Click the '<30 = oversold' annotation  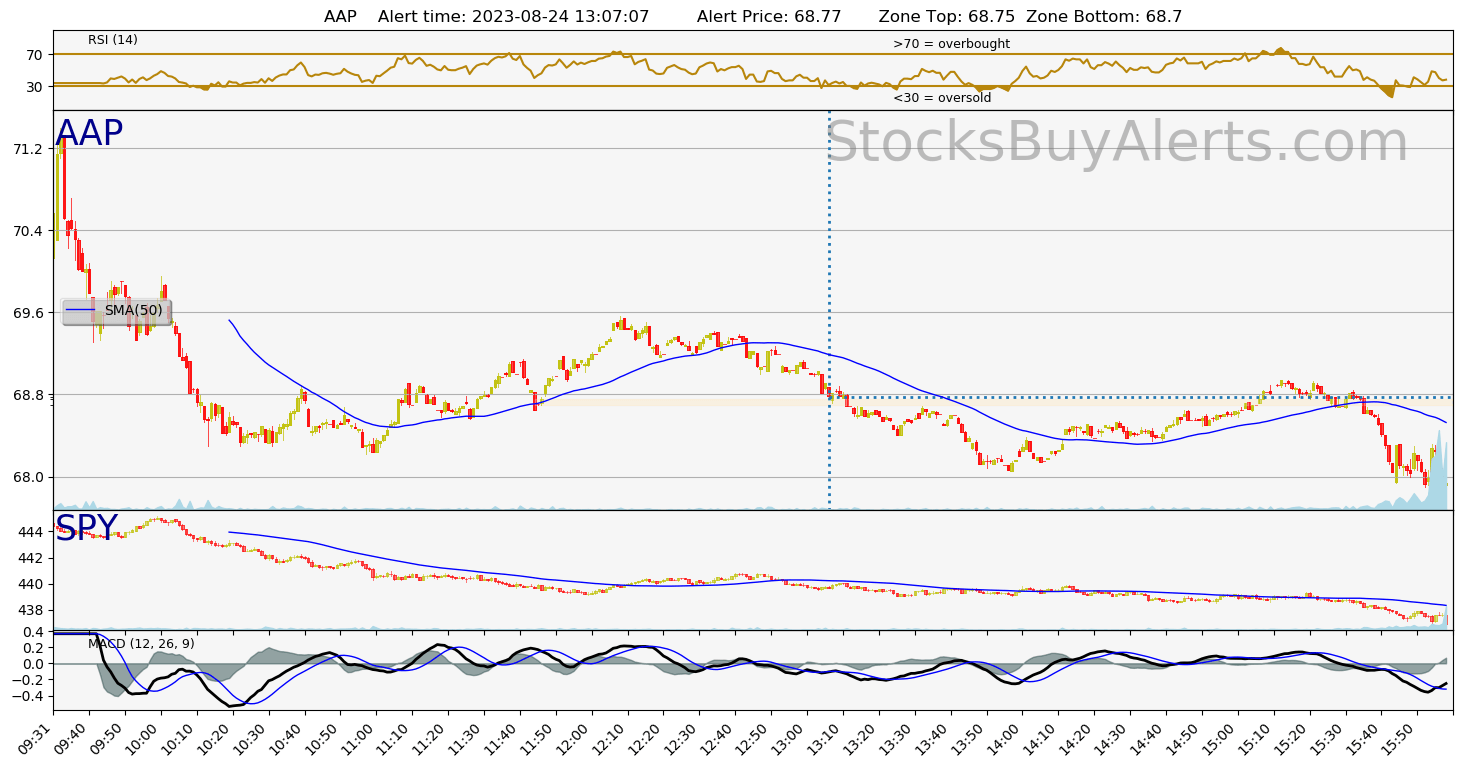tap(942, 98)
